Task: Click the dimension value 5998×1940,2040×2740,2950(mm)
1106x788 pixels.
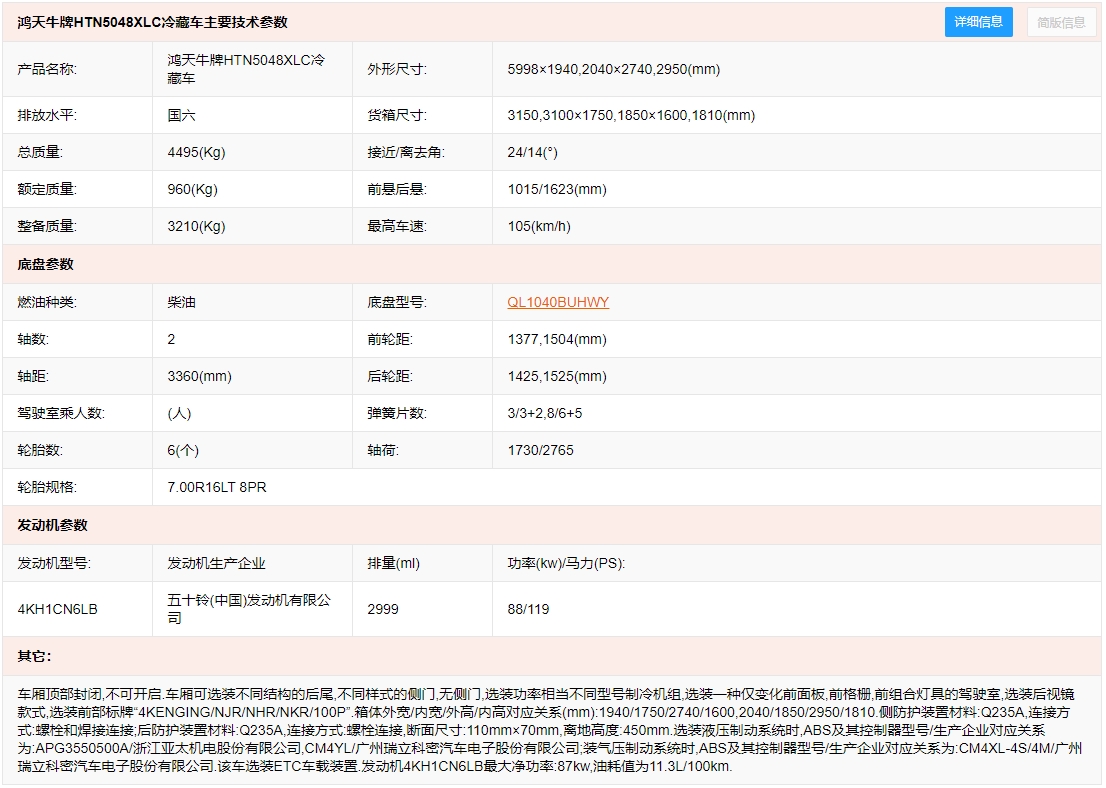Action: pos(614,69)
